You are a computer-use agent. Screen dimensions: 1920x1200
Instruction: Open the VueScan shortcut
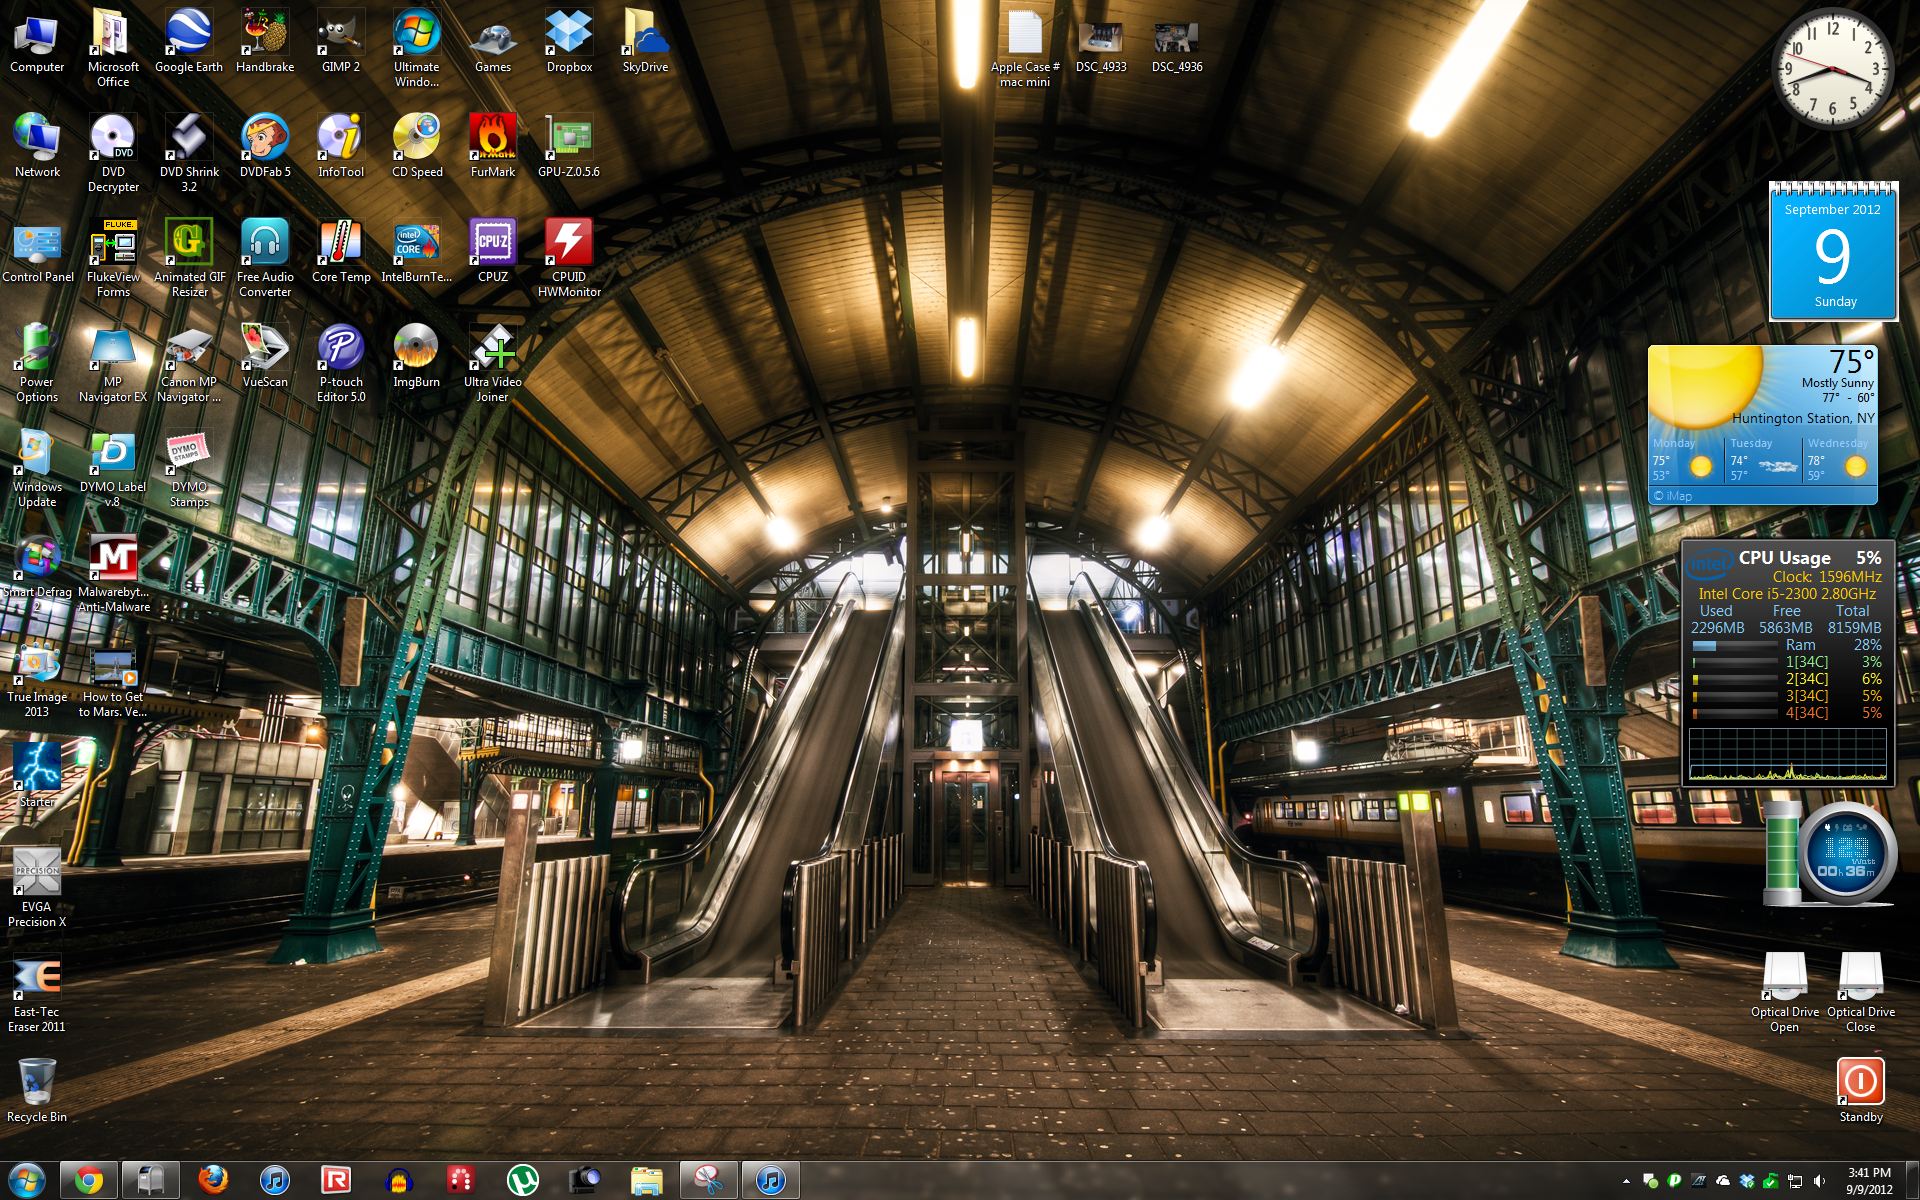pyautogui.click(x=265, y=356)
